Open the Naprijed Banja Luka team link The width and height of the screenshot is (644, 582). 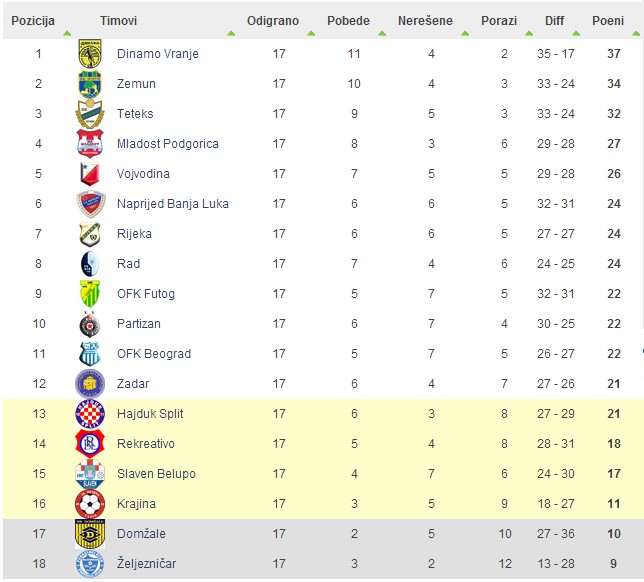[172, 204]
